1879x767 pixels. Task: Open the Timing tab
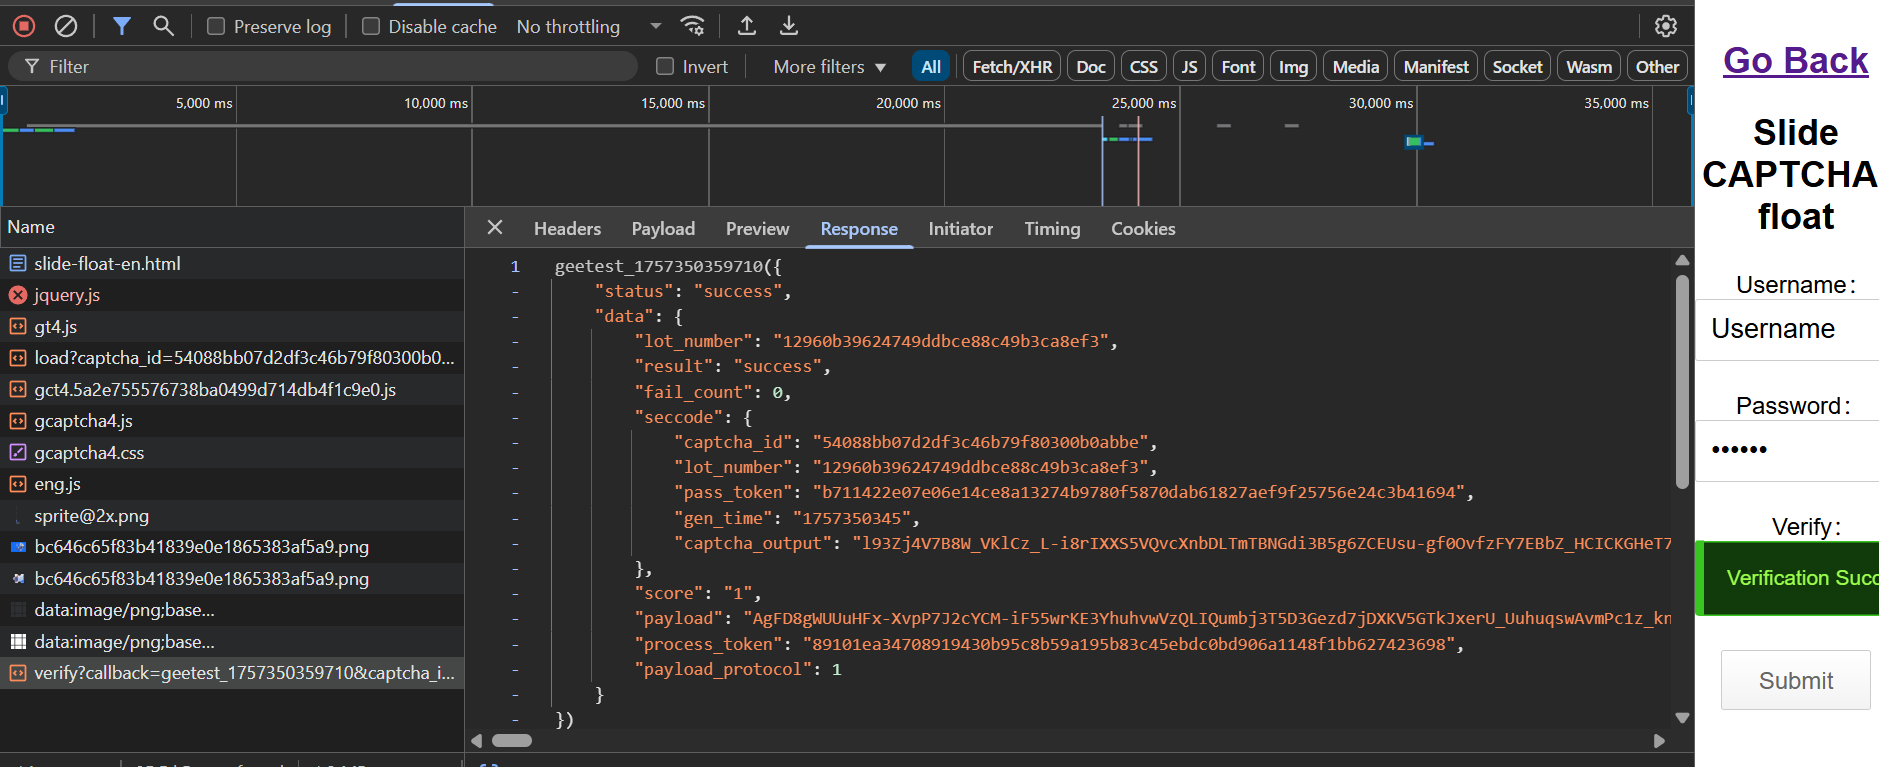point(1052,229)
